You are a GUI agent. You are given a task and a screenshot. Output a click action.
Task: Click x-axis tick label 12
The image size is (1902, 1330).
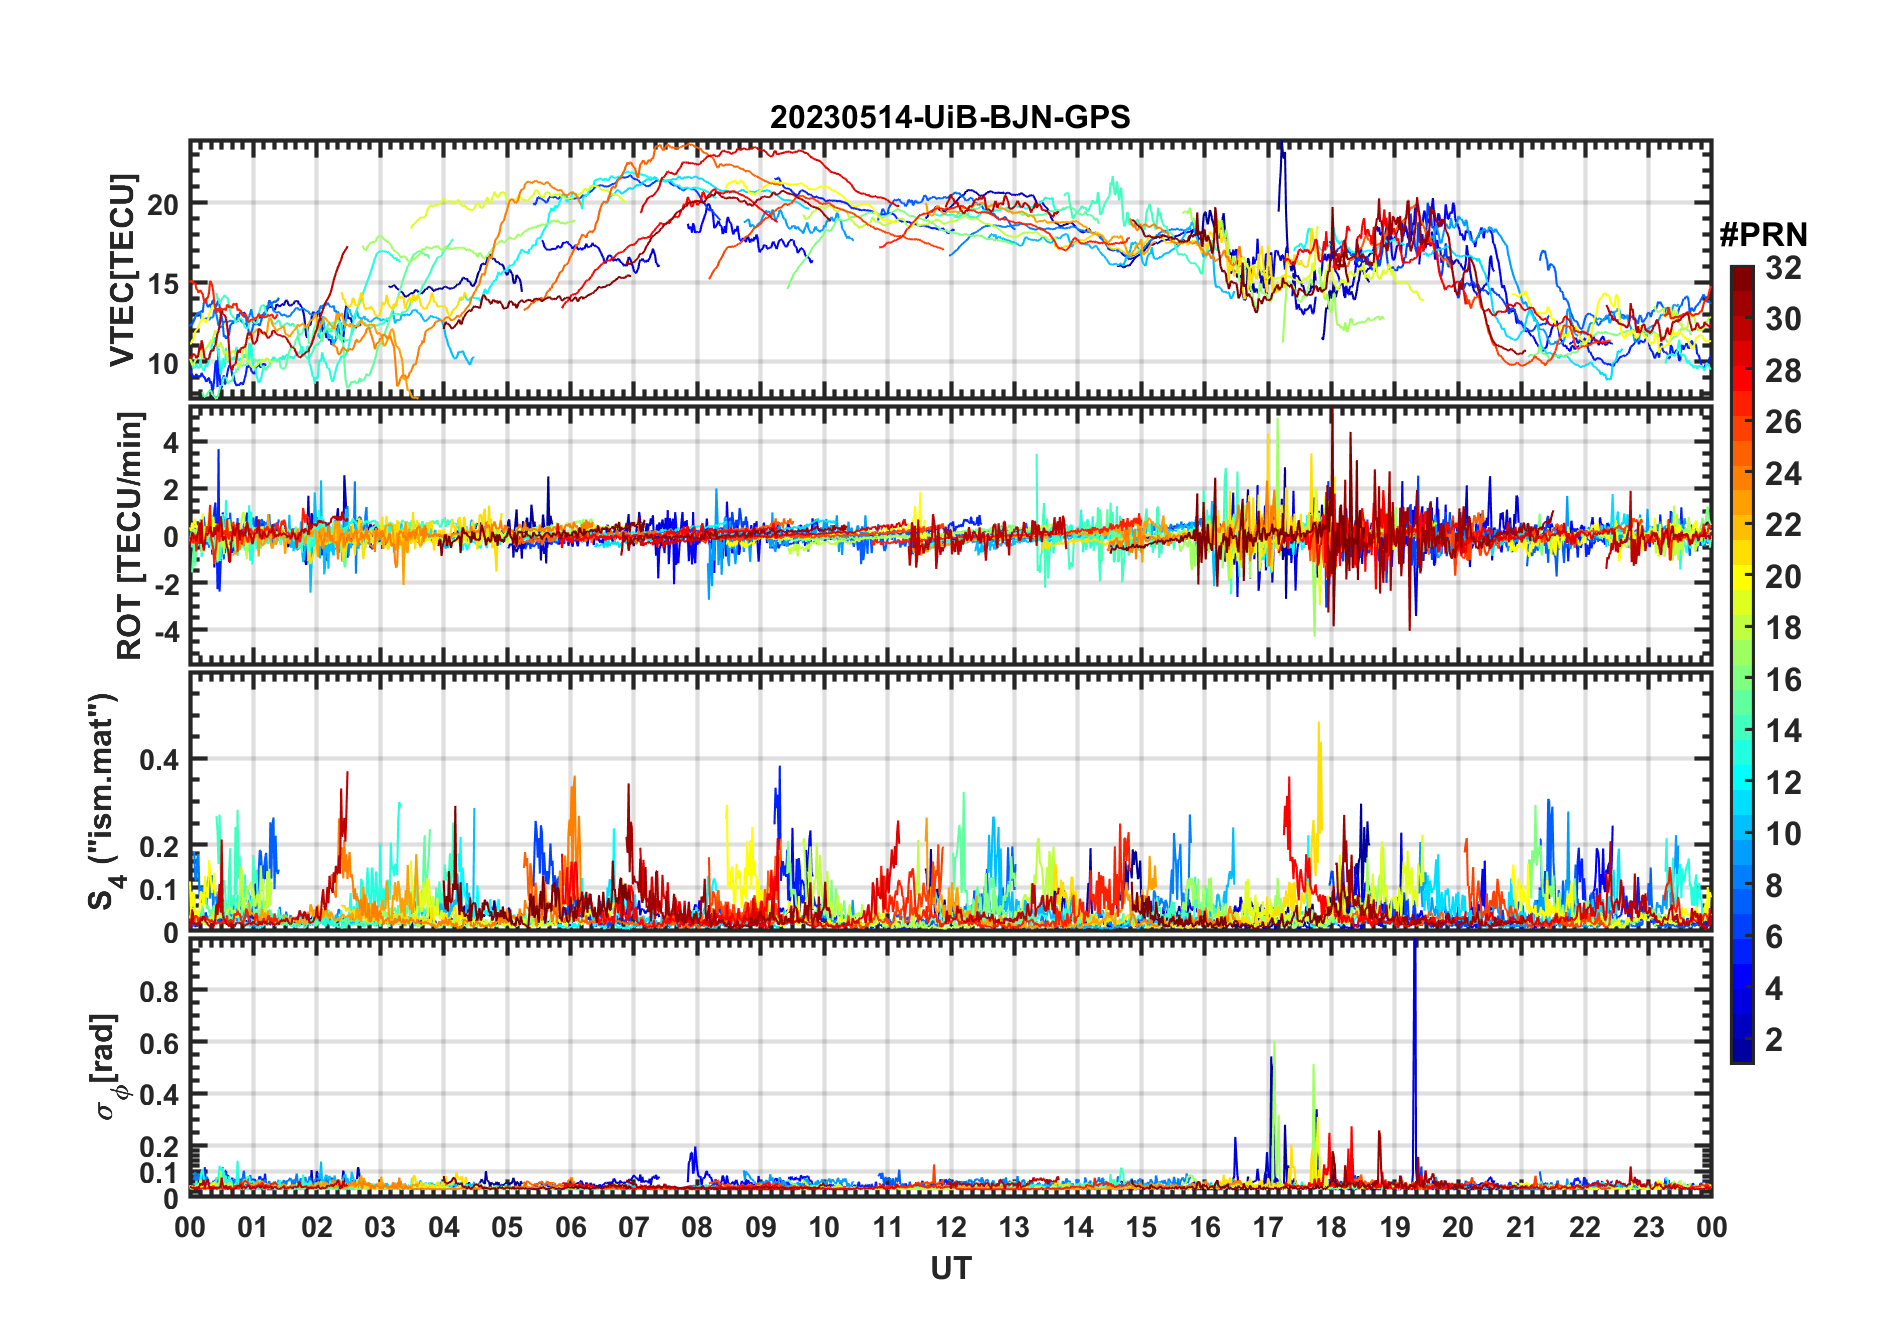click(951, 1227)
